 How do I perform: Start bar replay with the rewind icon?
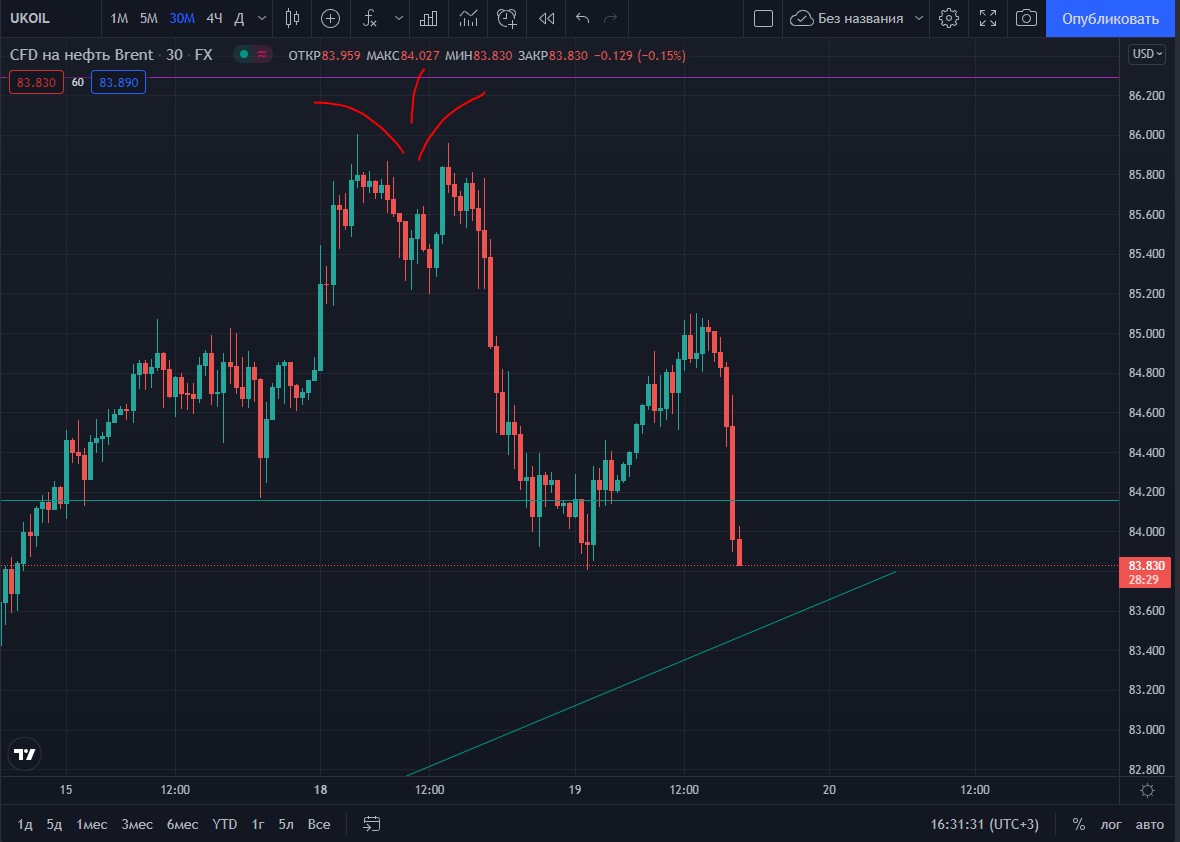click(x=546, y=18)
